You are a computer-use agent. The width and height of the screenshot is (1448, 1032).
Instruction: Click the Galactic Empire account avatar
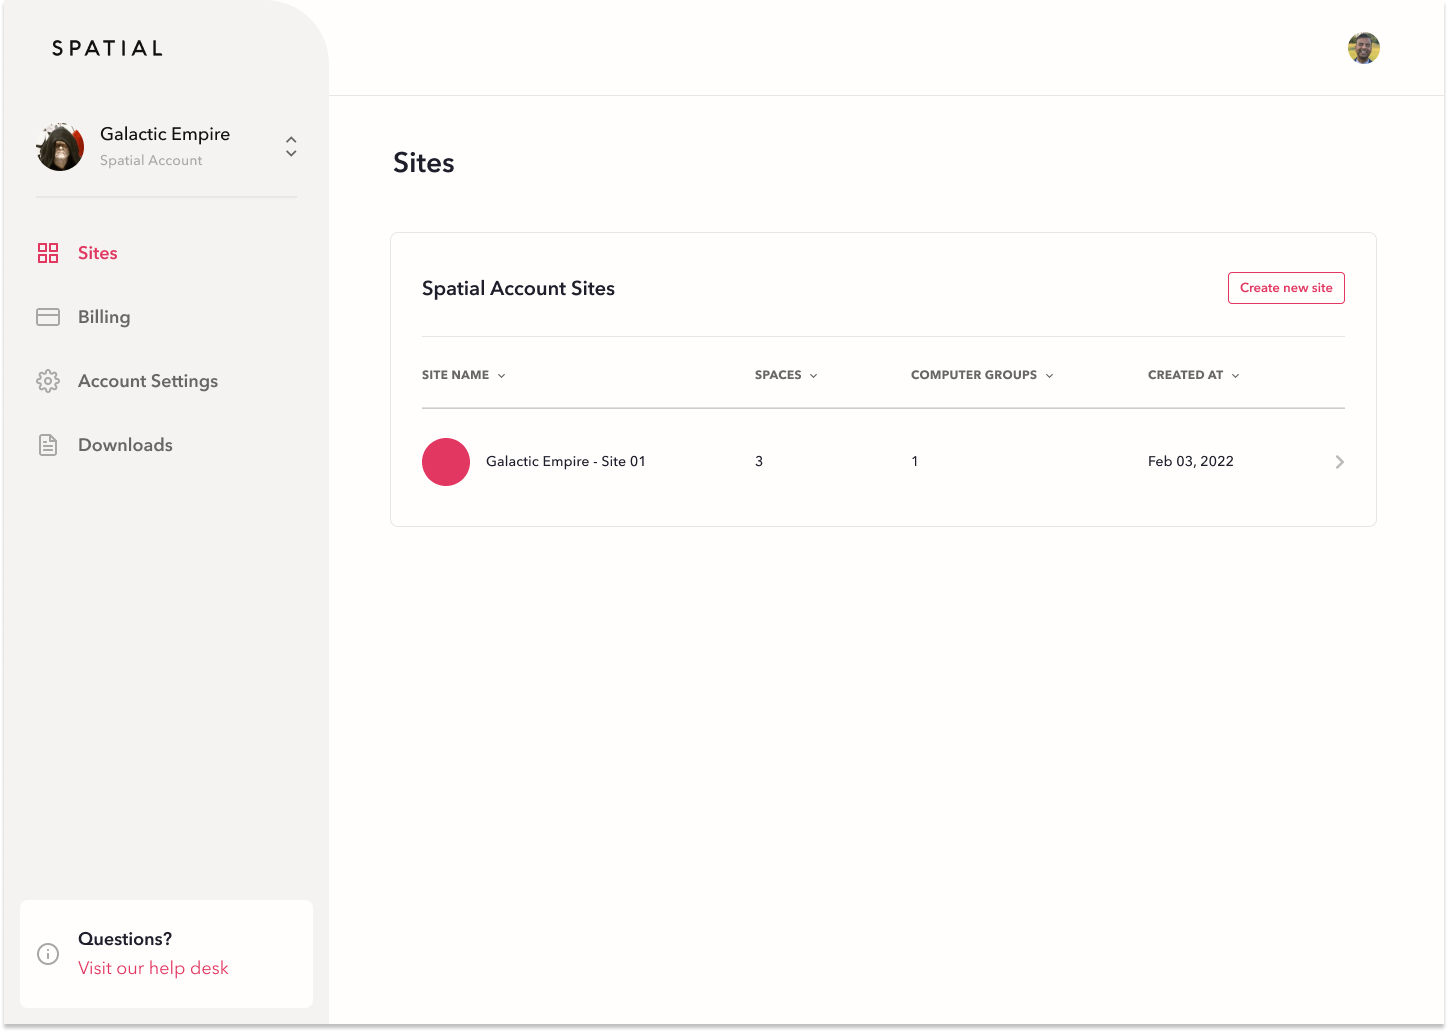tap(60, 147)
